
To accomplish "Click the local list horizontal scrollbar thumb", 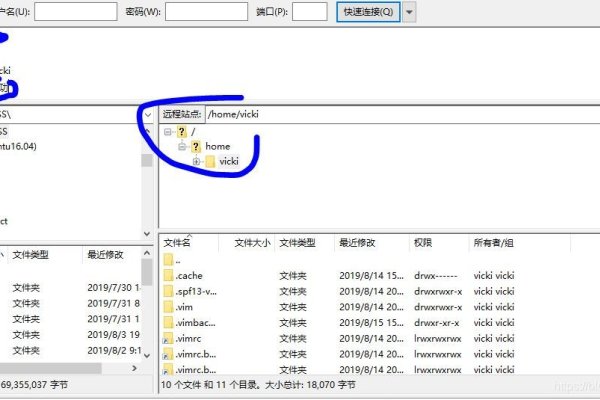I will click(51, 368).
